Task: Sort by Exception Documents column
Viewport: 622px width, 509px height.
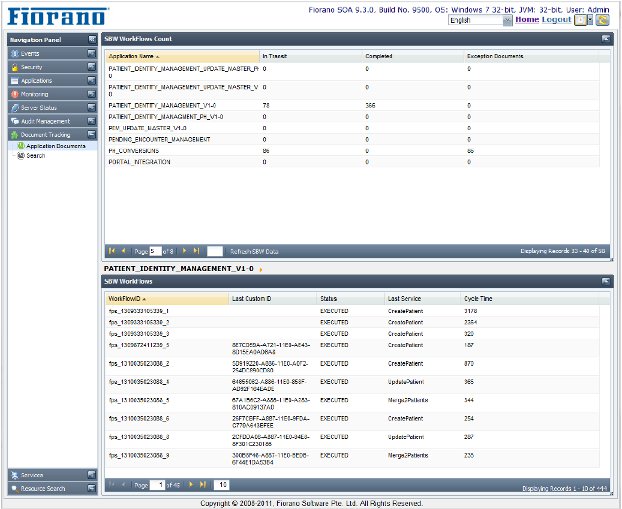Action: (x=537, y=56)
